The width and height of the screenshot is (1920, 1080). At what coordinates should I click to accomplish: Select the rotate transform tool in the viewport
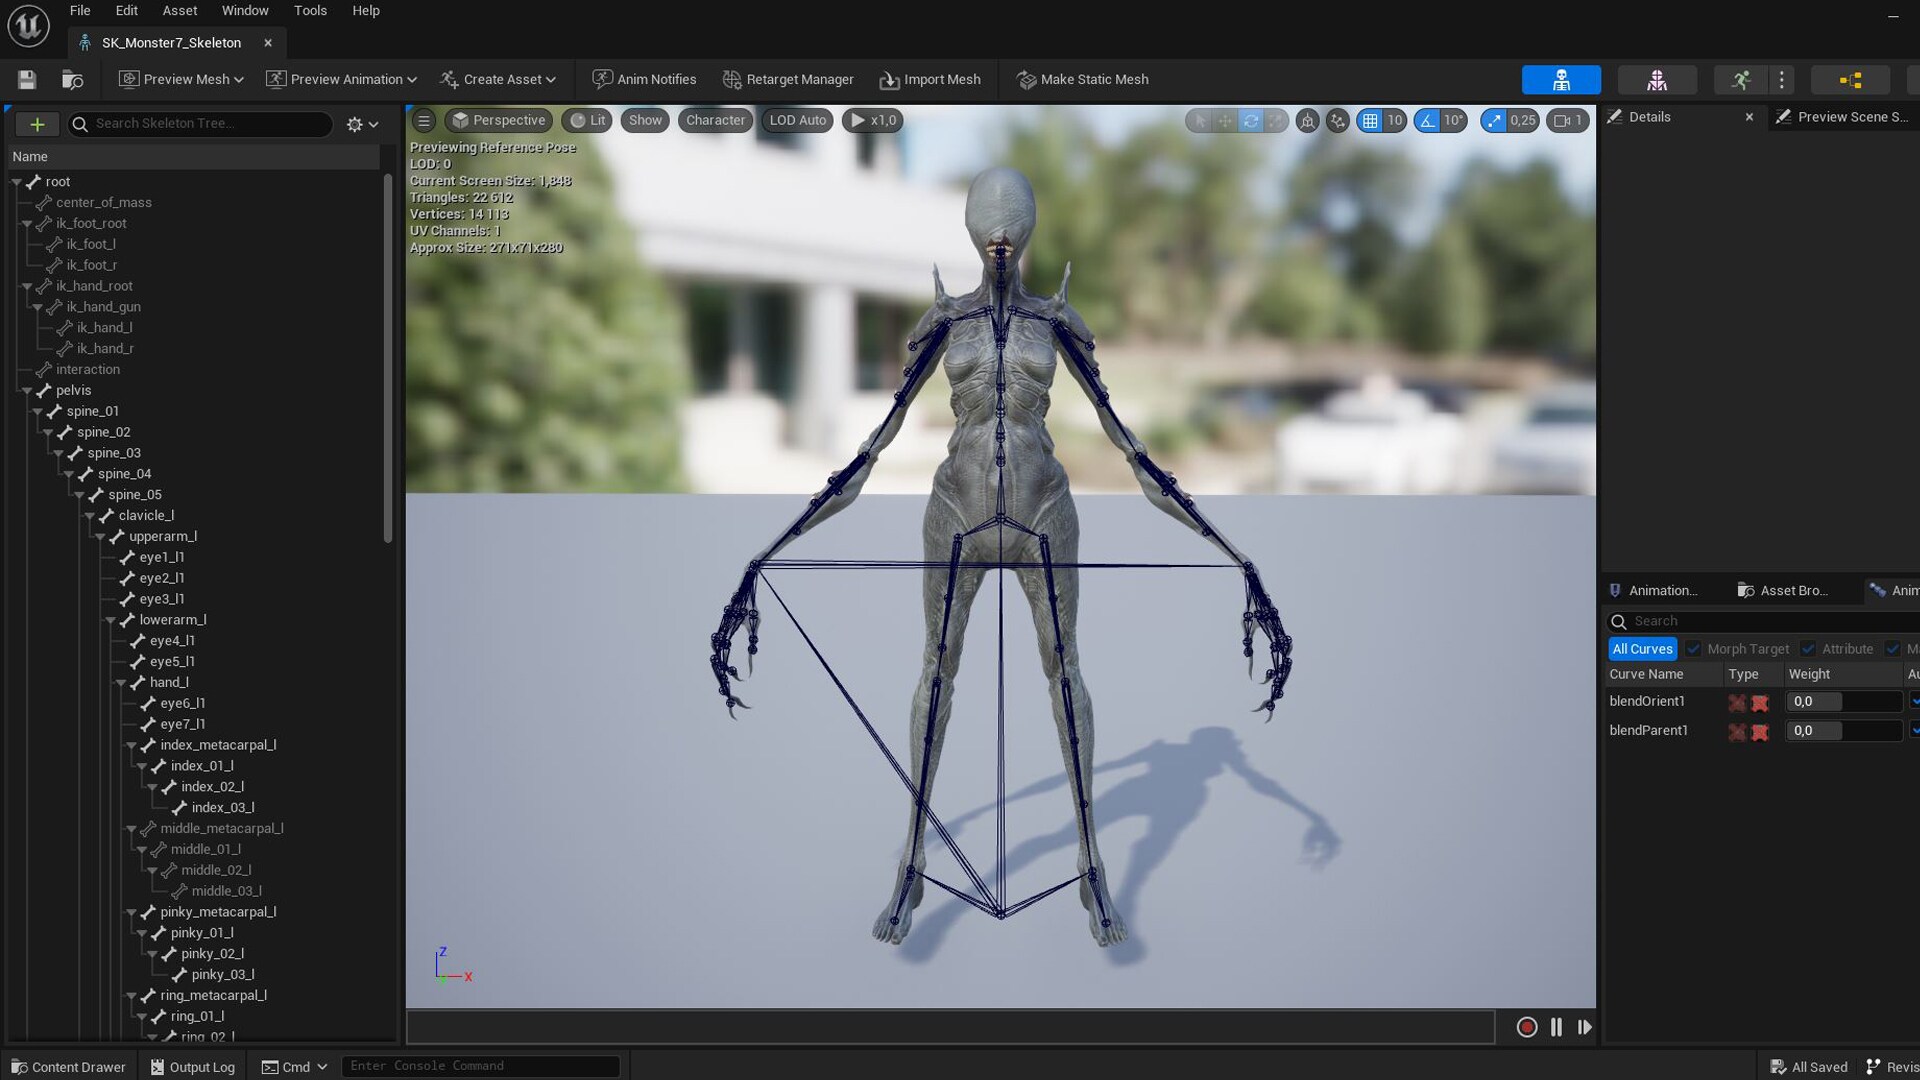[1251, 121]
